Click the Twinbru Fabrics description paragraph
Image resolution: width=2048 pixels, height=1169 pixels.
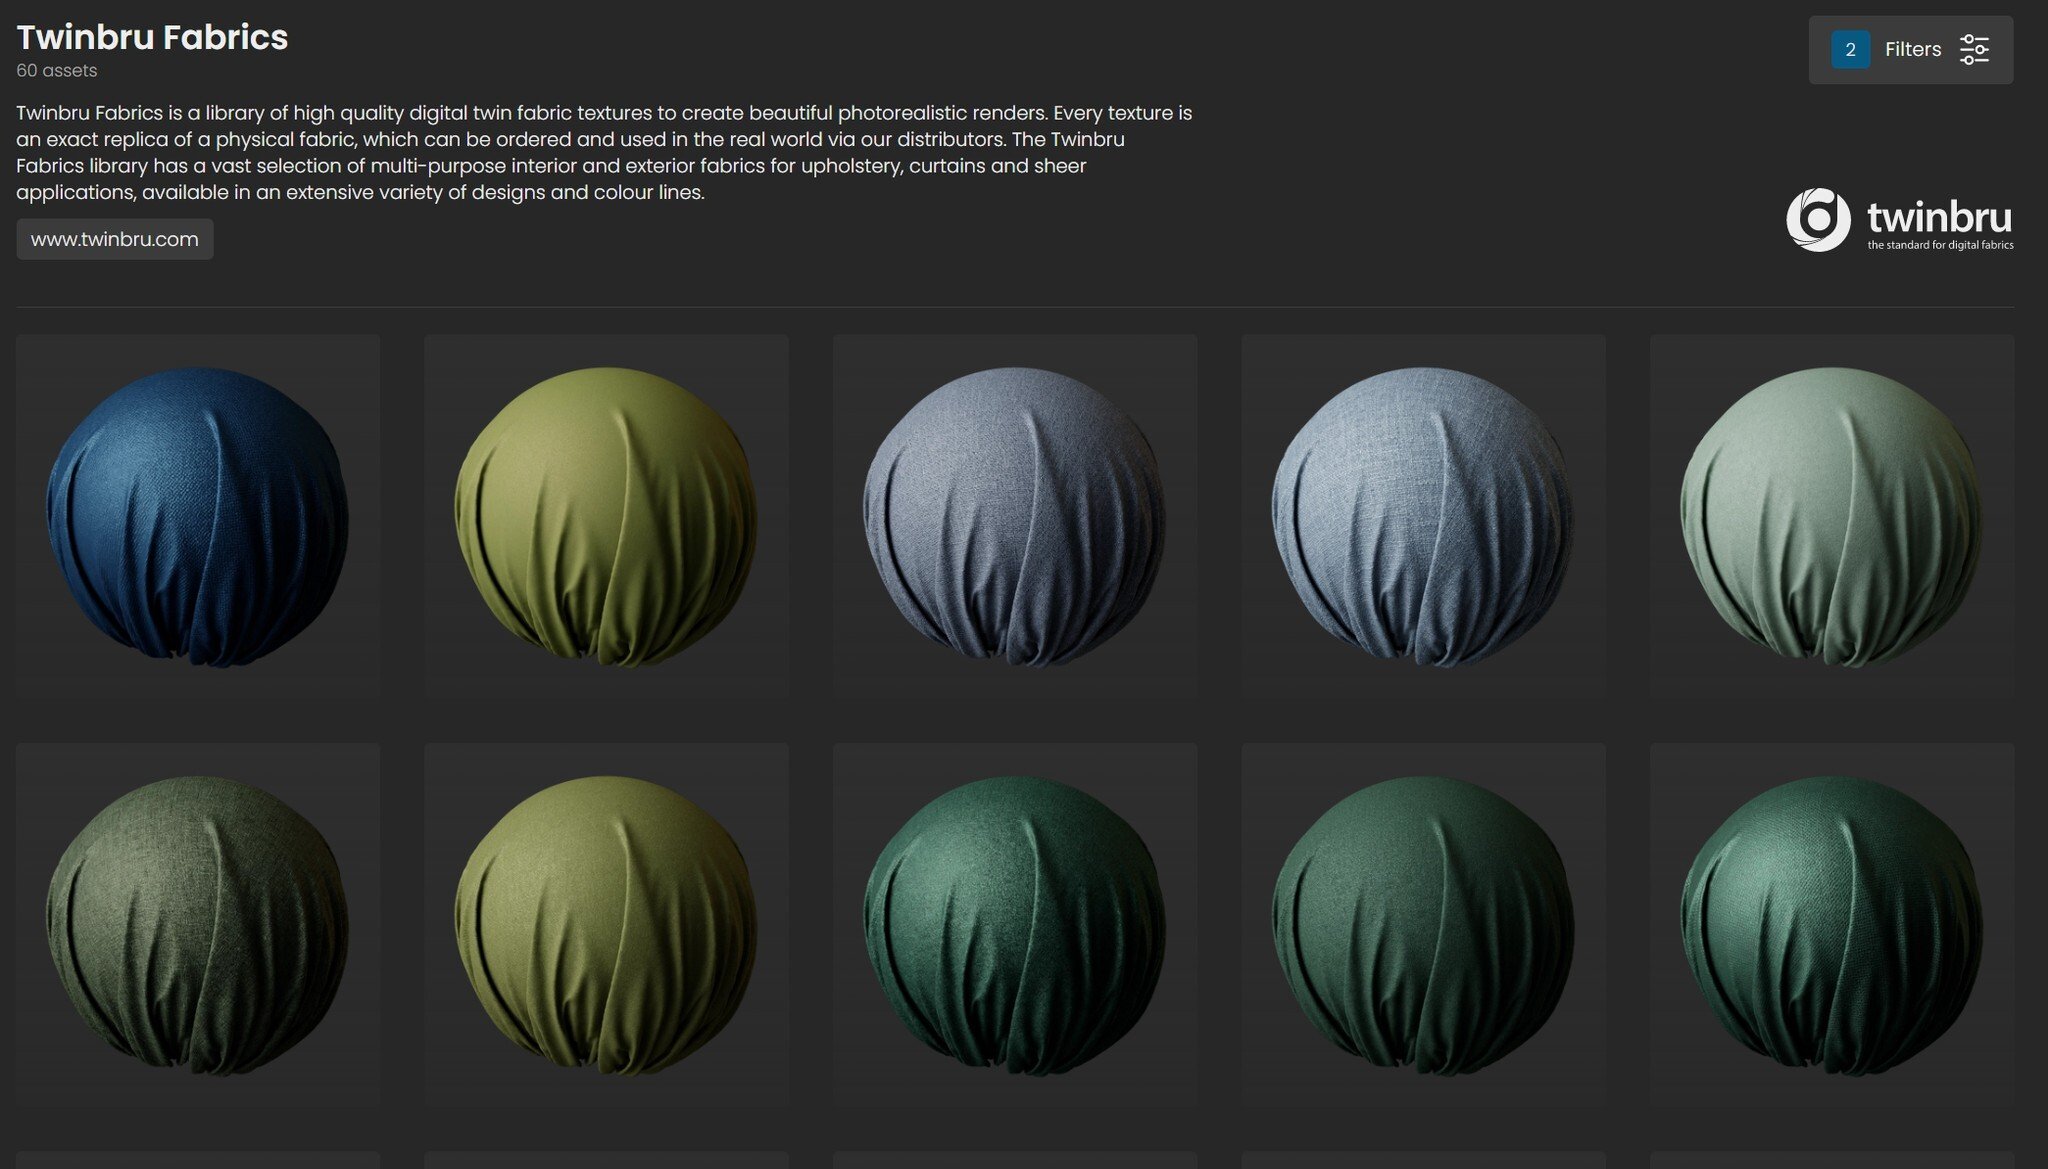point(604,152)
